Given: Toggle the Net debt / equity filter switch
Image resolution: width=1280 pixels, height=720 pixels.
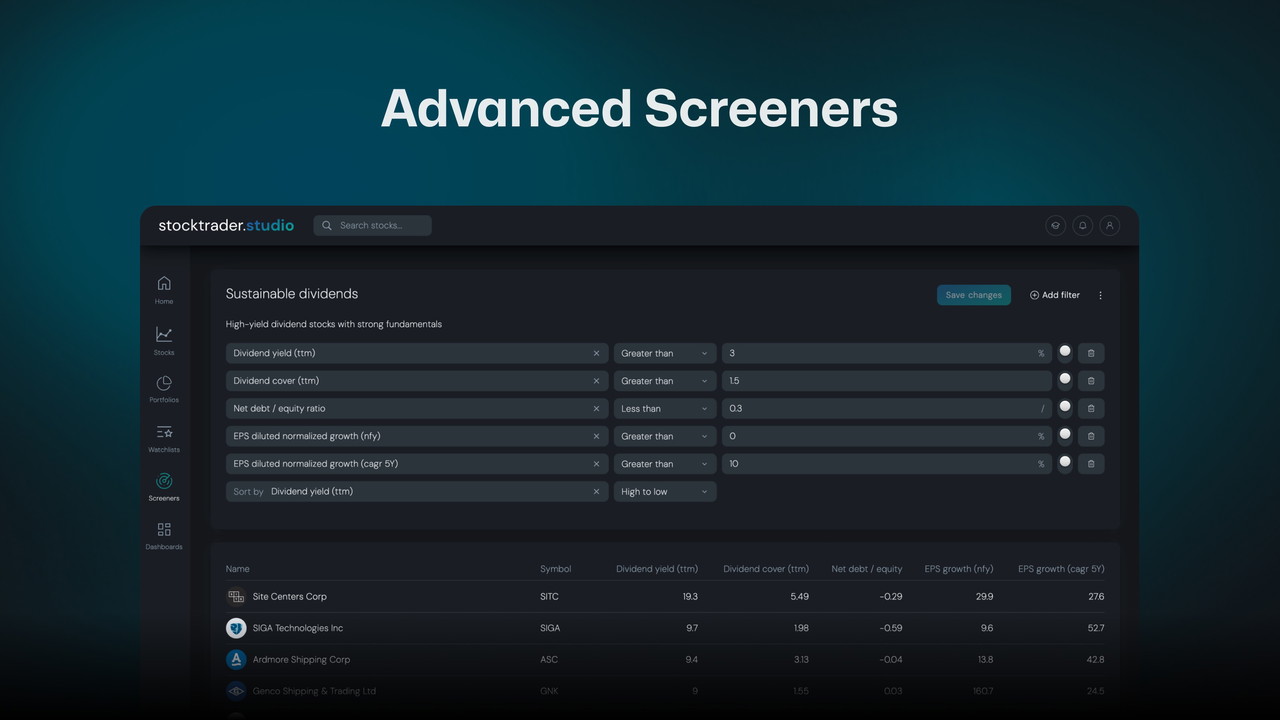Looking at the screenshot, I should click(x=1065, y=408).
